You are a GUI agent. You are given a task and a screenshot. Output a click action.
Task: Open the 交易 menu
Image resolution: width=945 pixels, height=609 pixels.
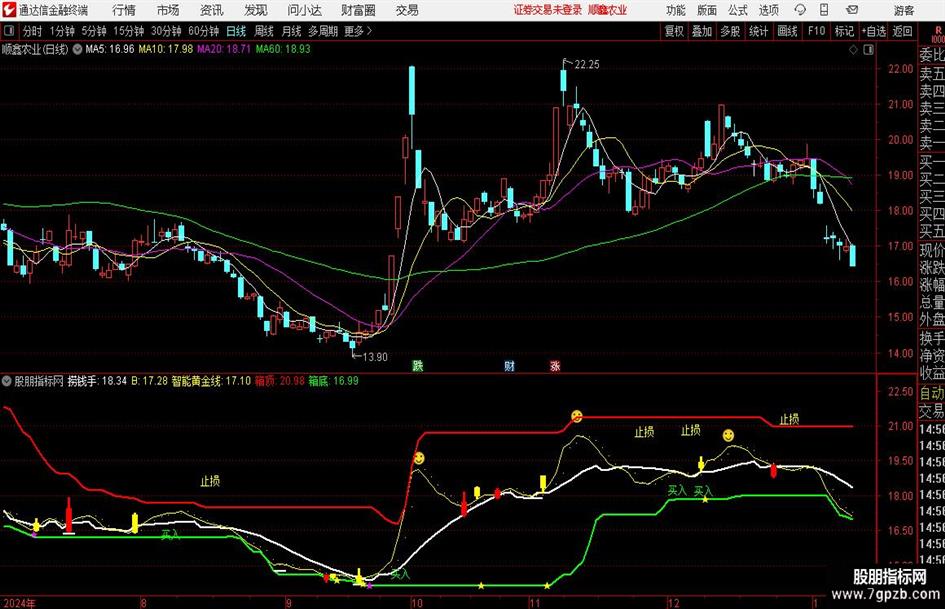point(407,10)
